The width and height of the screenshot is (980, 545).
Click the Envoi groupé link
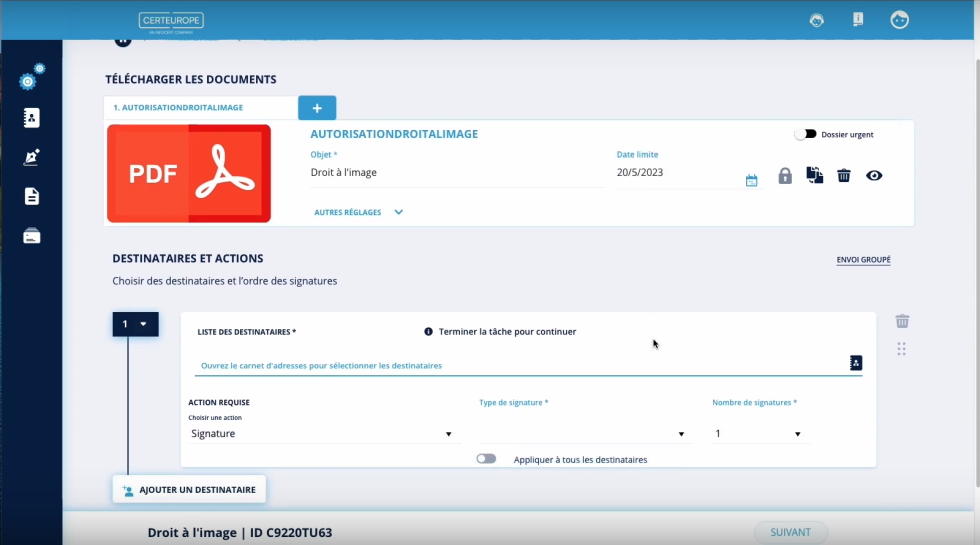(863, 260)
